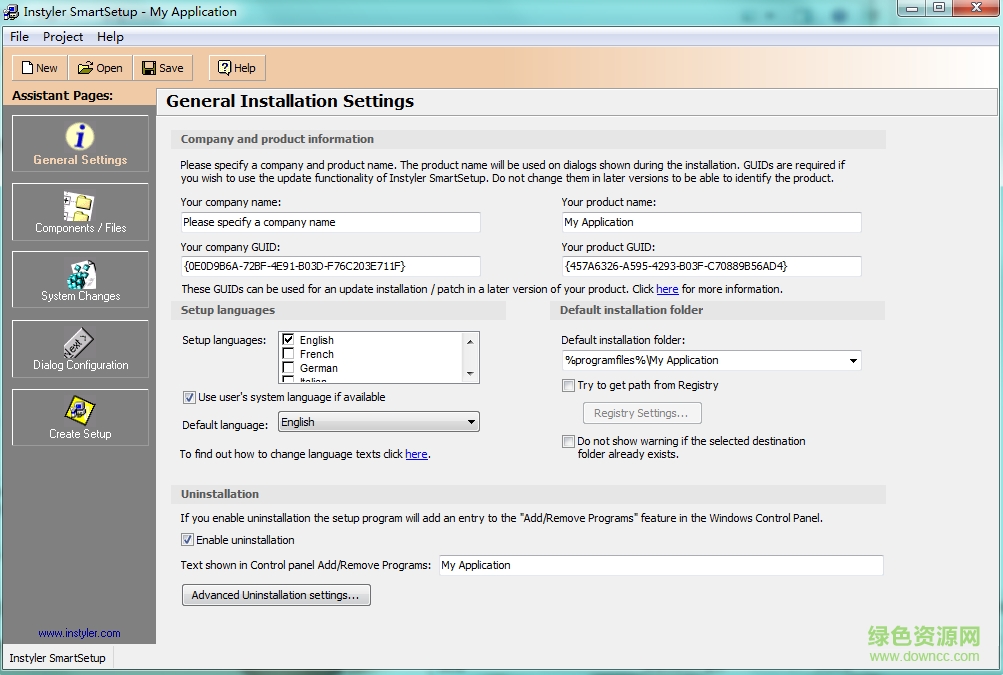Click the Help toolbar button
The height and width of the screenshot is (675, 1003).
(237, 68)
